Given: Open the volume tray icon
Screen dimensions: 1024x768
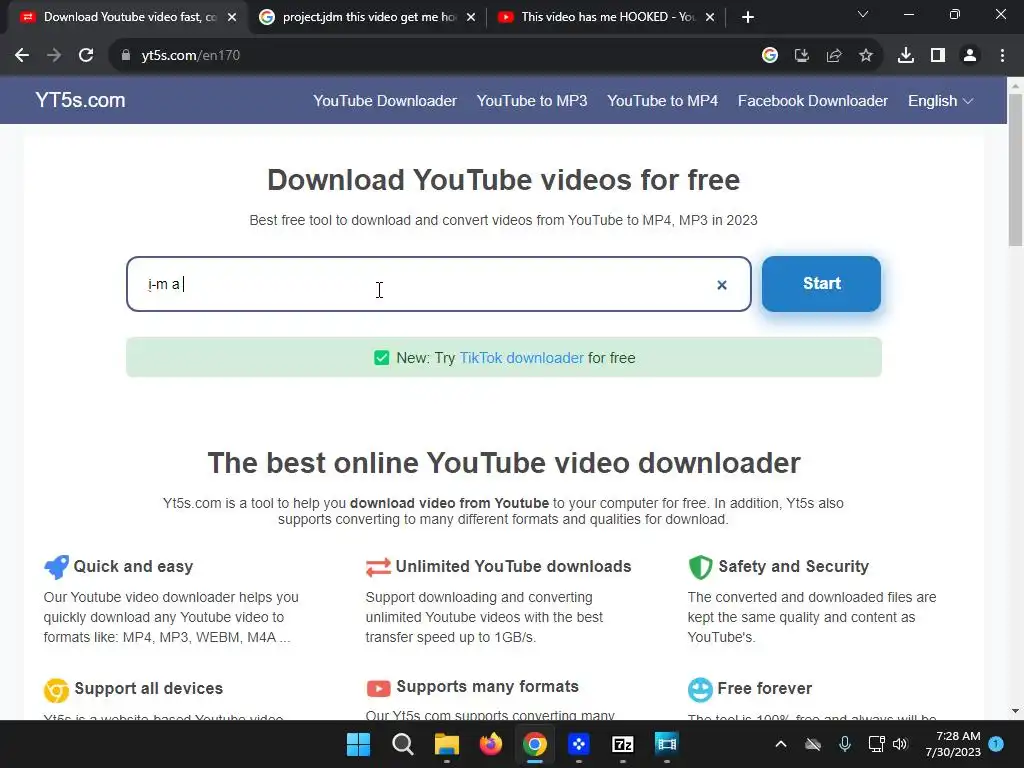Looking at the screenshot, I should tap(901, 744).
